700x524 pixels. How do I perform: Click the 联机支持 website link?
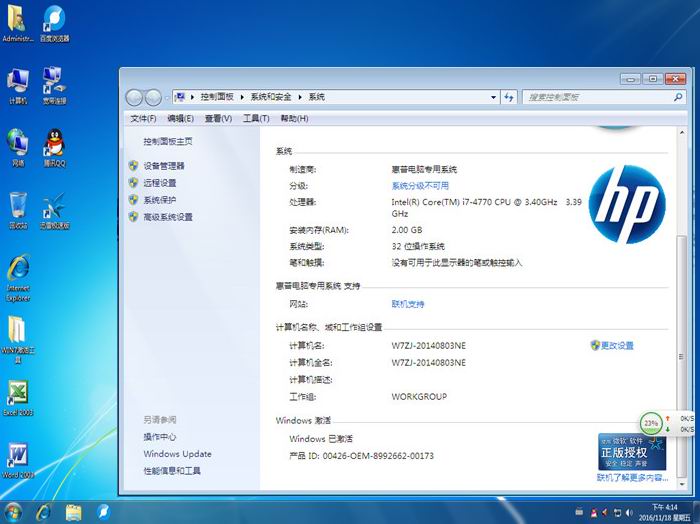pyautogui.click(x=408, y=304)
